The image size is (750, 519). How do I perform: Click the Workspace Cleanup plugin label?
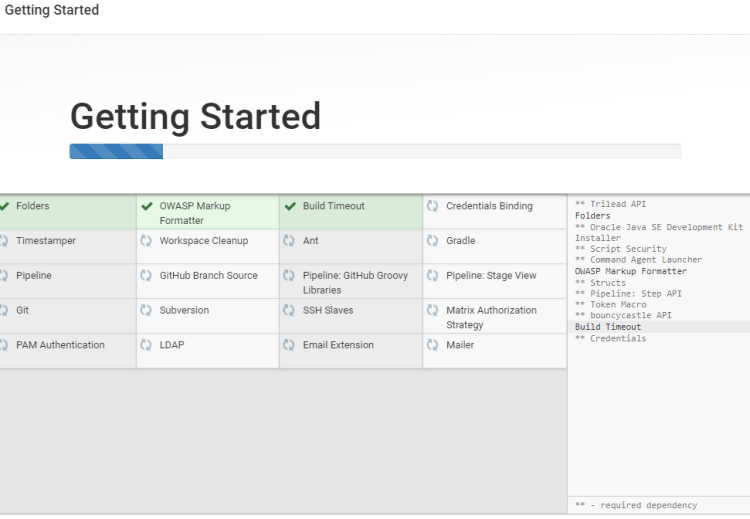coord(204,241)
